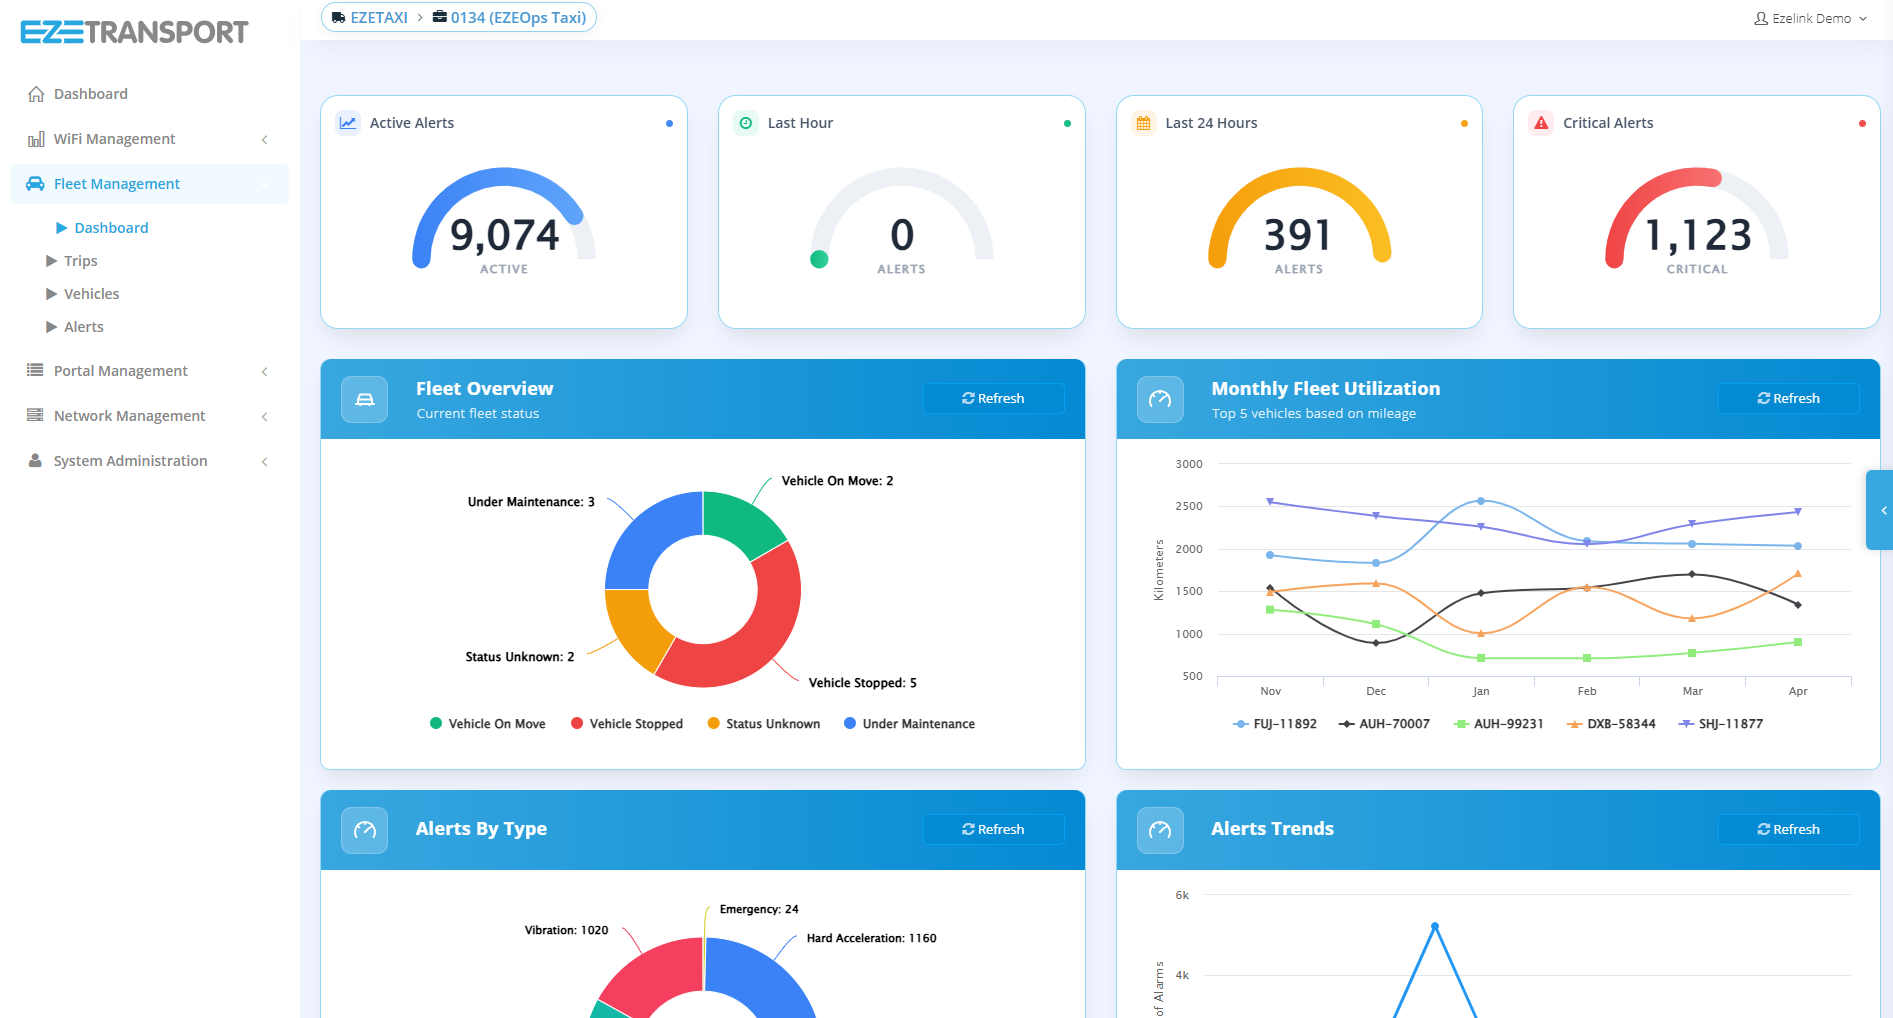The height and width of the screenshot is (1018, 1893).
Task: Click the Critical Alerts warning triangle icon
Action: click(x=1541, y=123)
